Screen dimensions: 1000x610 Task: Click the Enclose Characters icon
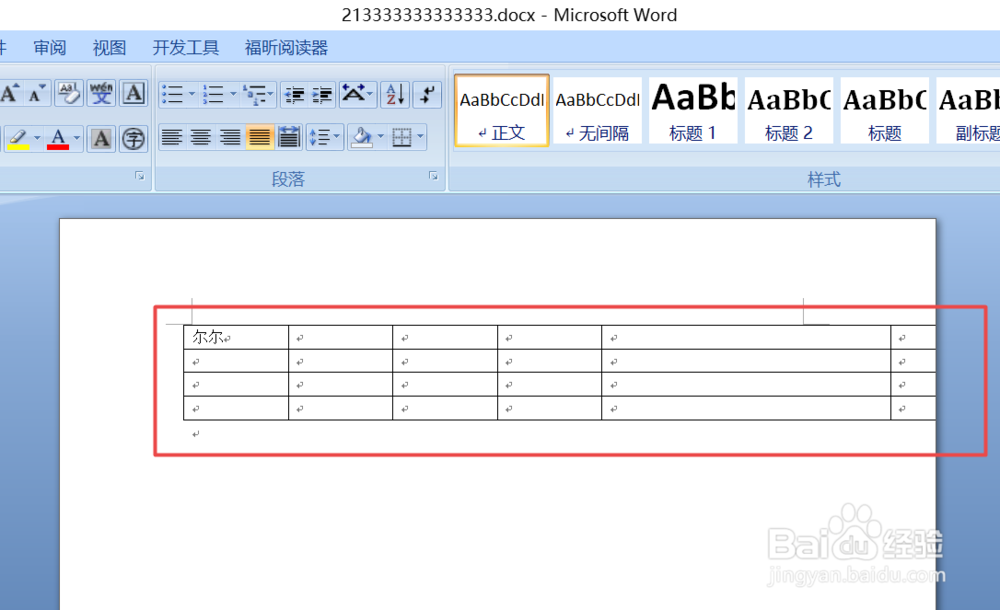(x=133, y=138)
